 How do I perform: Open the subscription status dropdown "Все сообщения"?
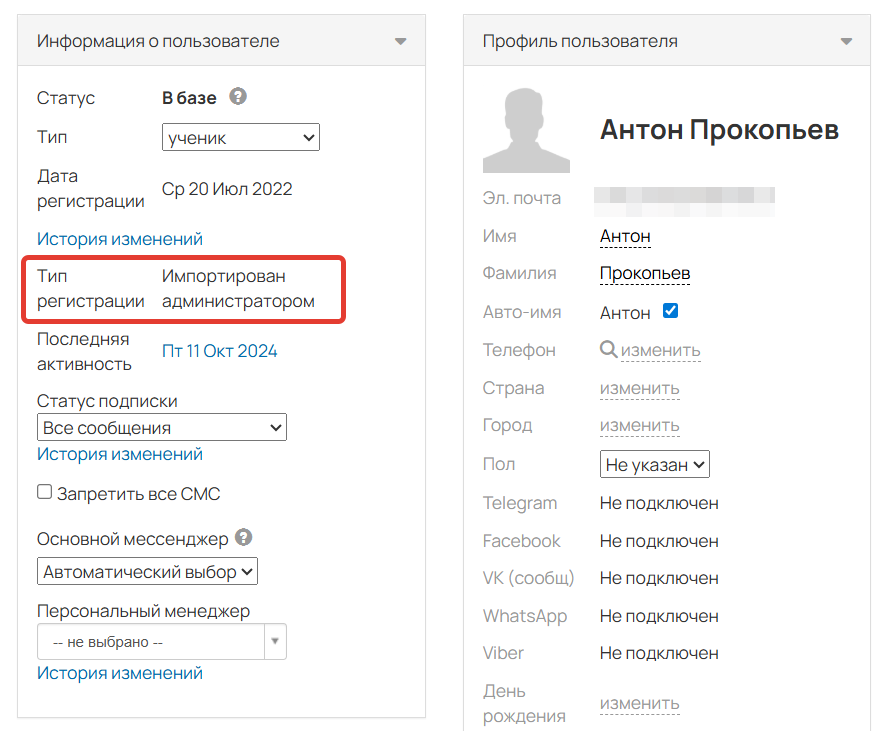pos(161,427)
